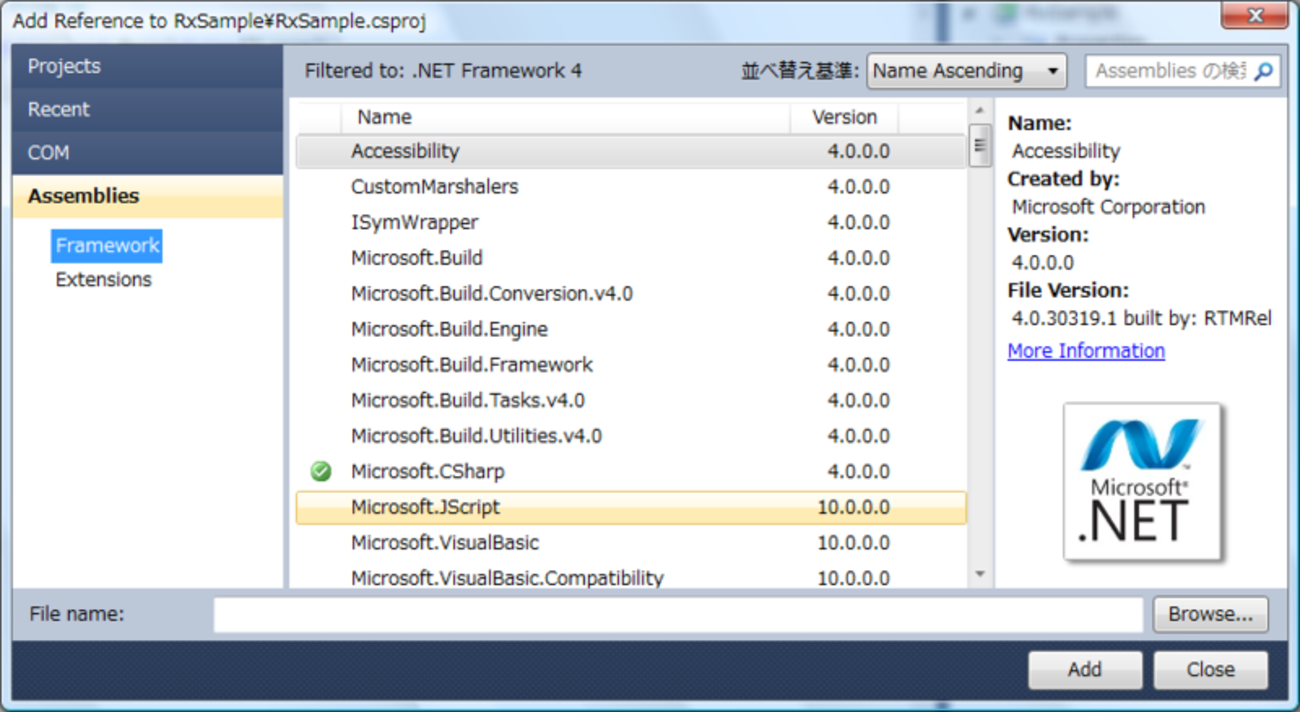This screenshot has height=712, width=1300.
Task: Select Microsoft.Build.Utilities.v4.0 in the list
Action: (x=631, y=436)
